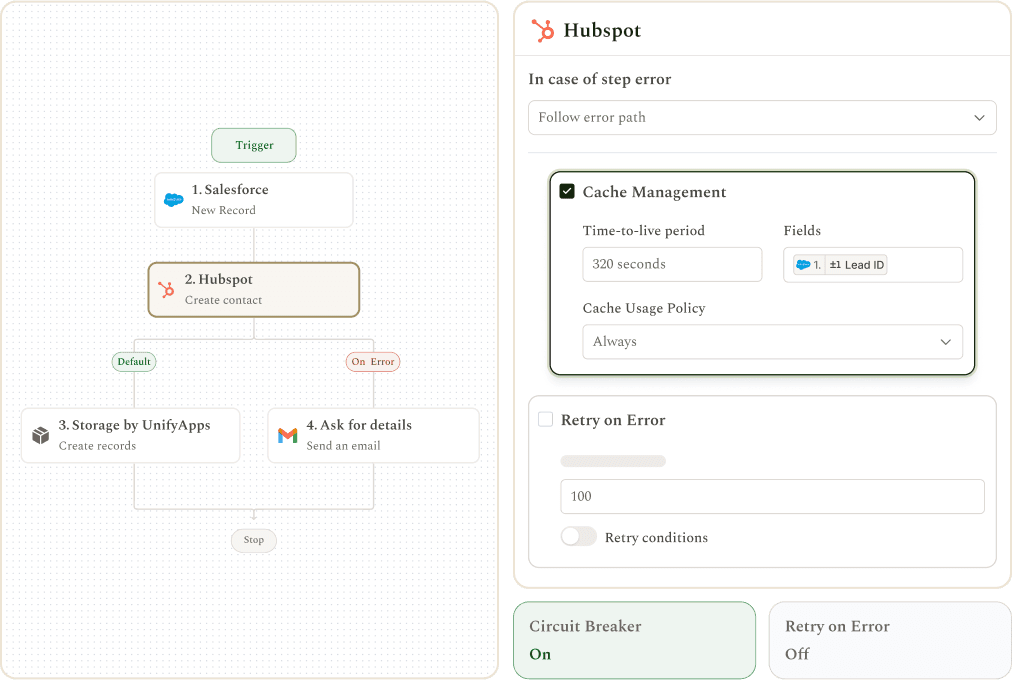Click the Hubspot icon in the workflow node
The width and height of the screenshot is (1012, 680).
tap(167, 290)
